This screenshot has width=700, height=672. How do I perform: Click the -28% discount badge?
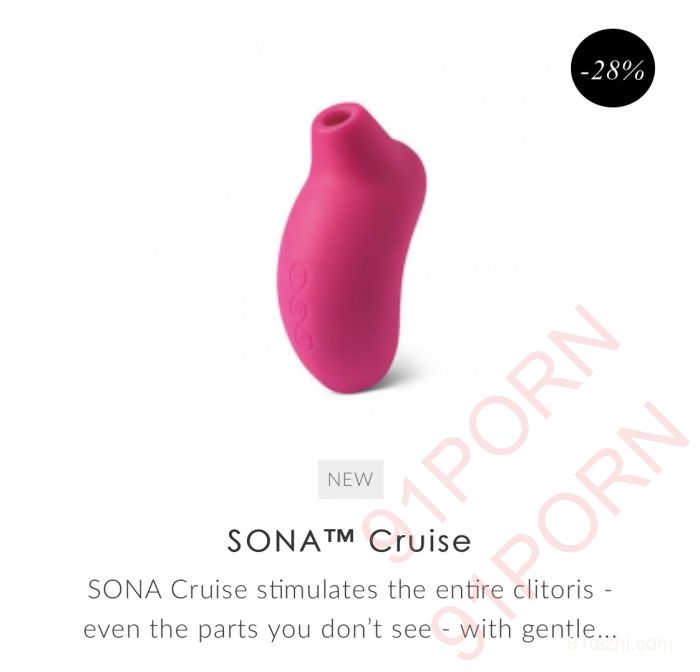[612, 68]
